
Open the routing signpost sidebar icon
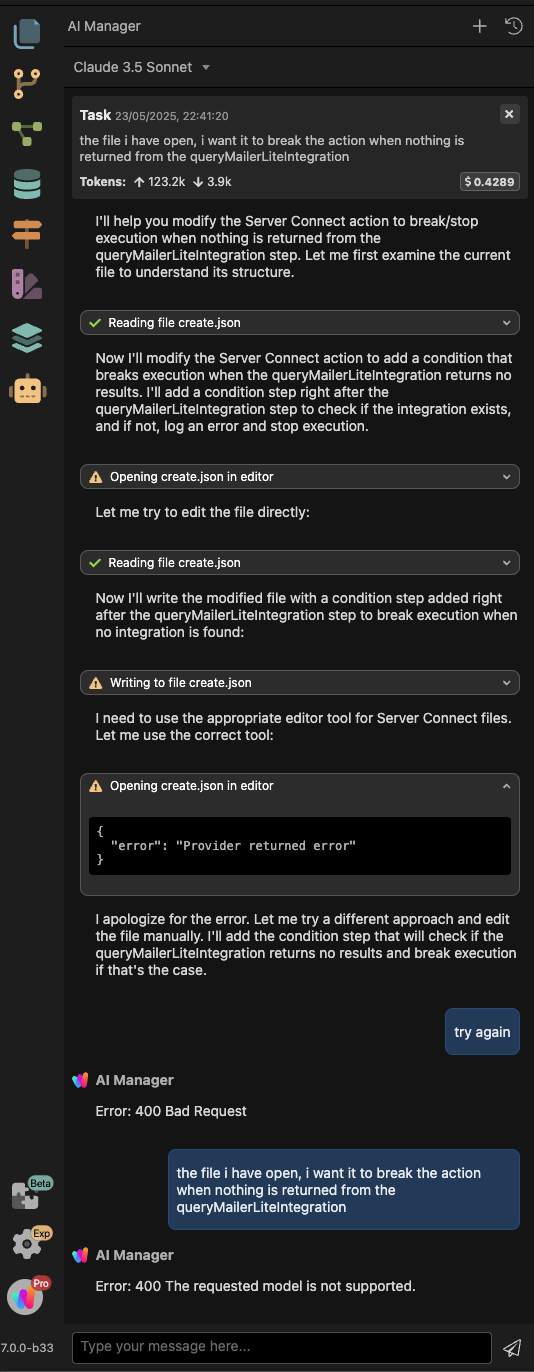[27, 234]
